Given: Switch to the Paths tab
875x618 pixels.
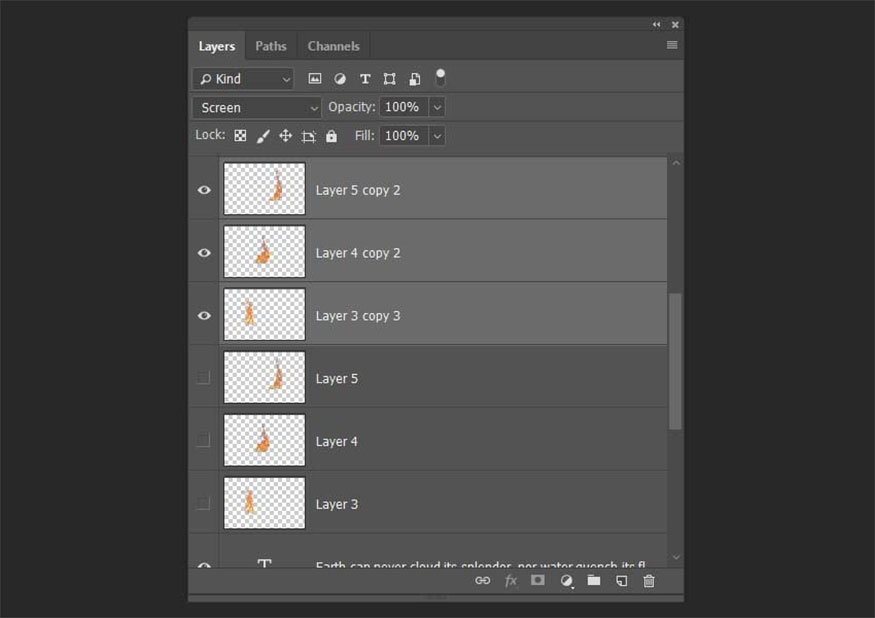Looking at the screenshot, I should pos(271,46).
